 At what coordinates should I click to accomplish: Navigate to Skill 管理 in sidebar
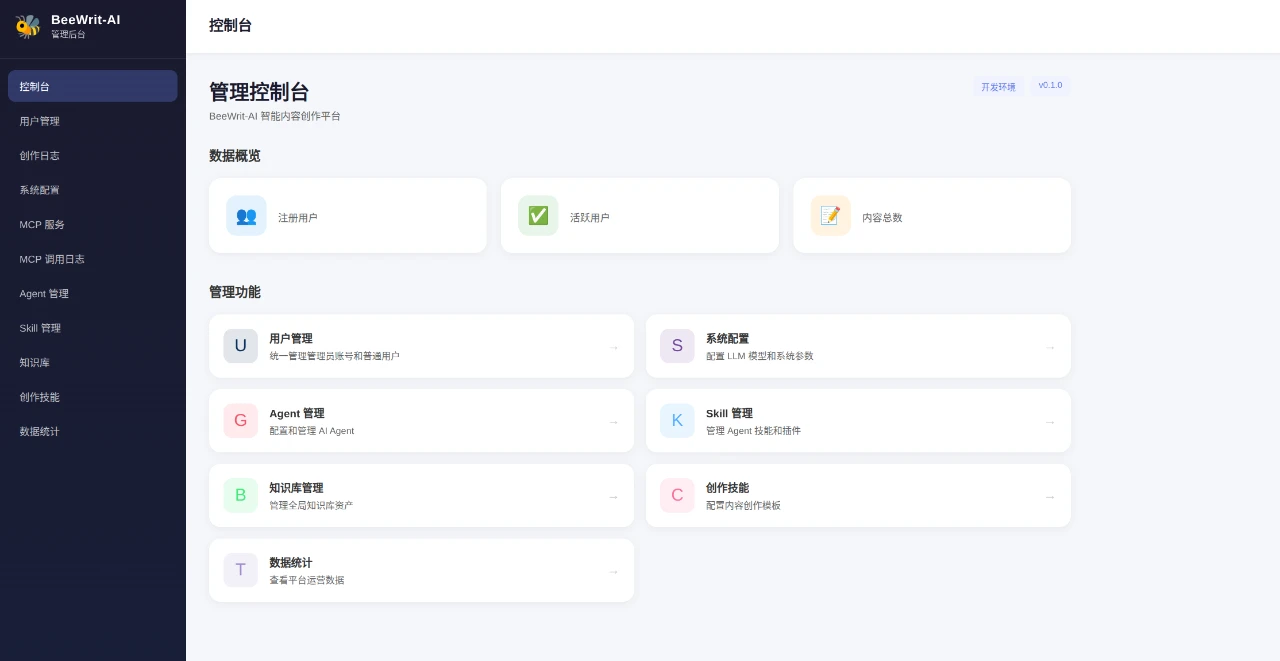coord(93,328)
